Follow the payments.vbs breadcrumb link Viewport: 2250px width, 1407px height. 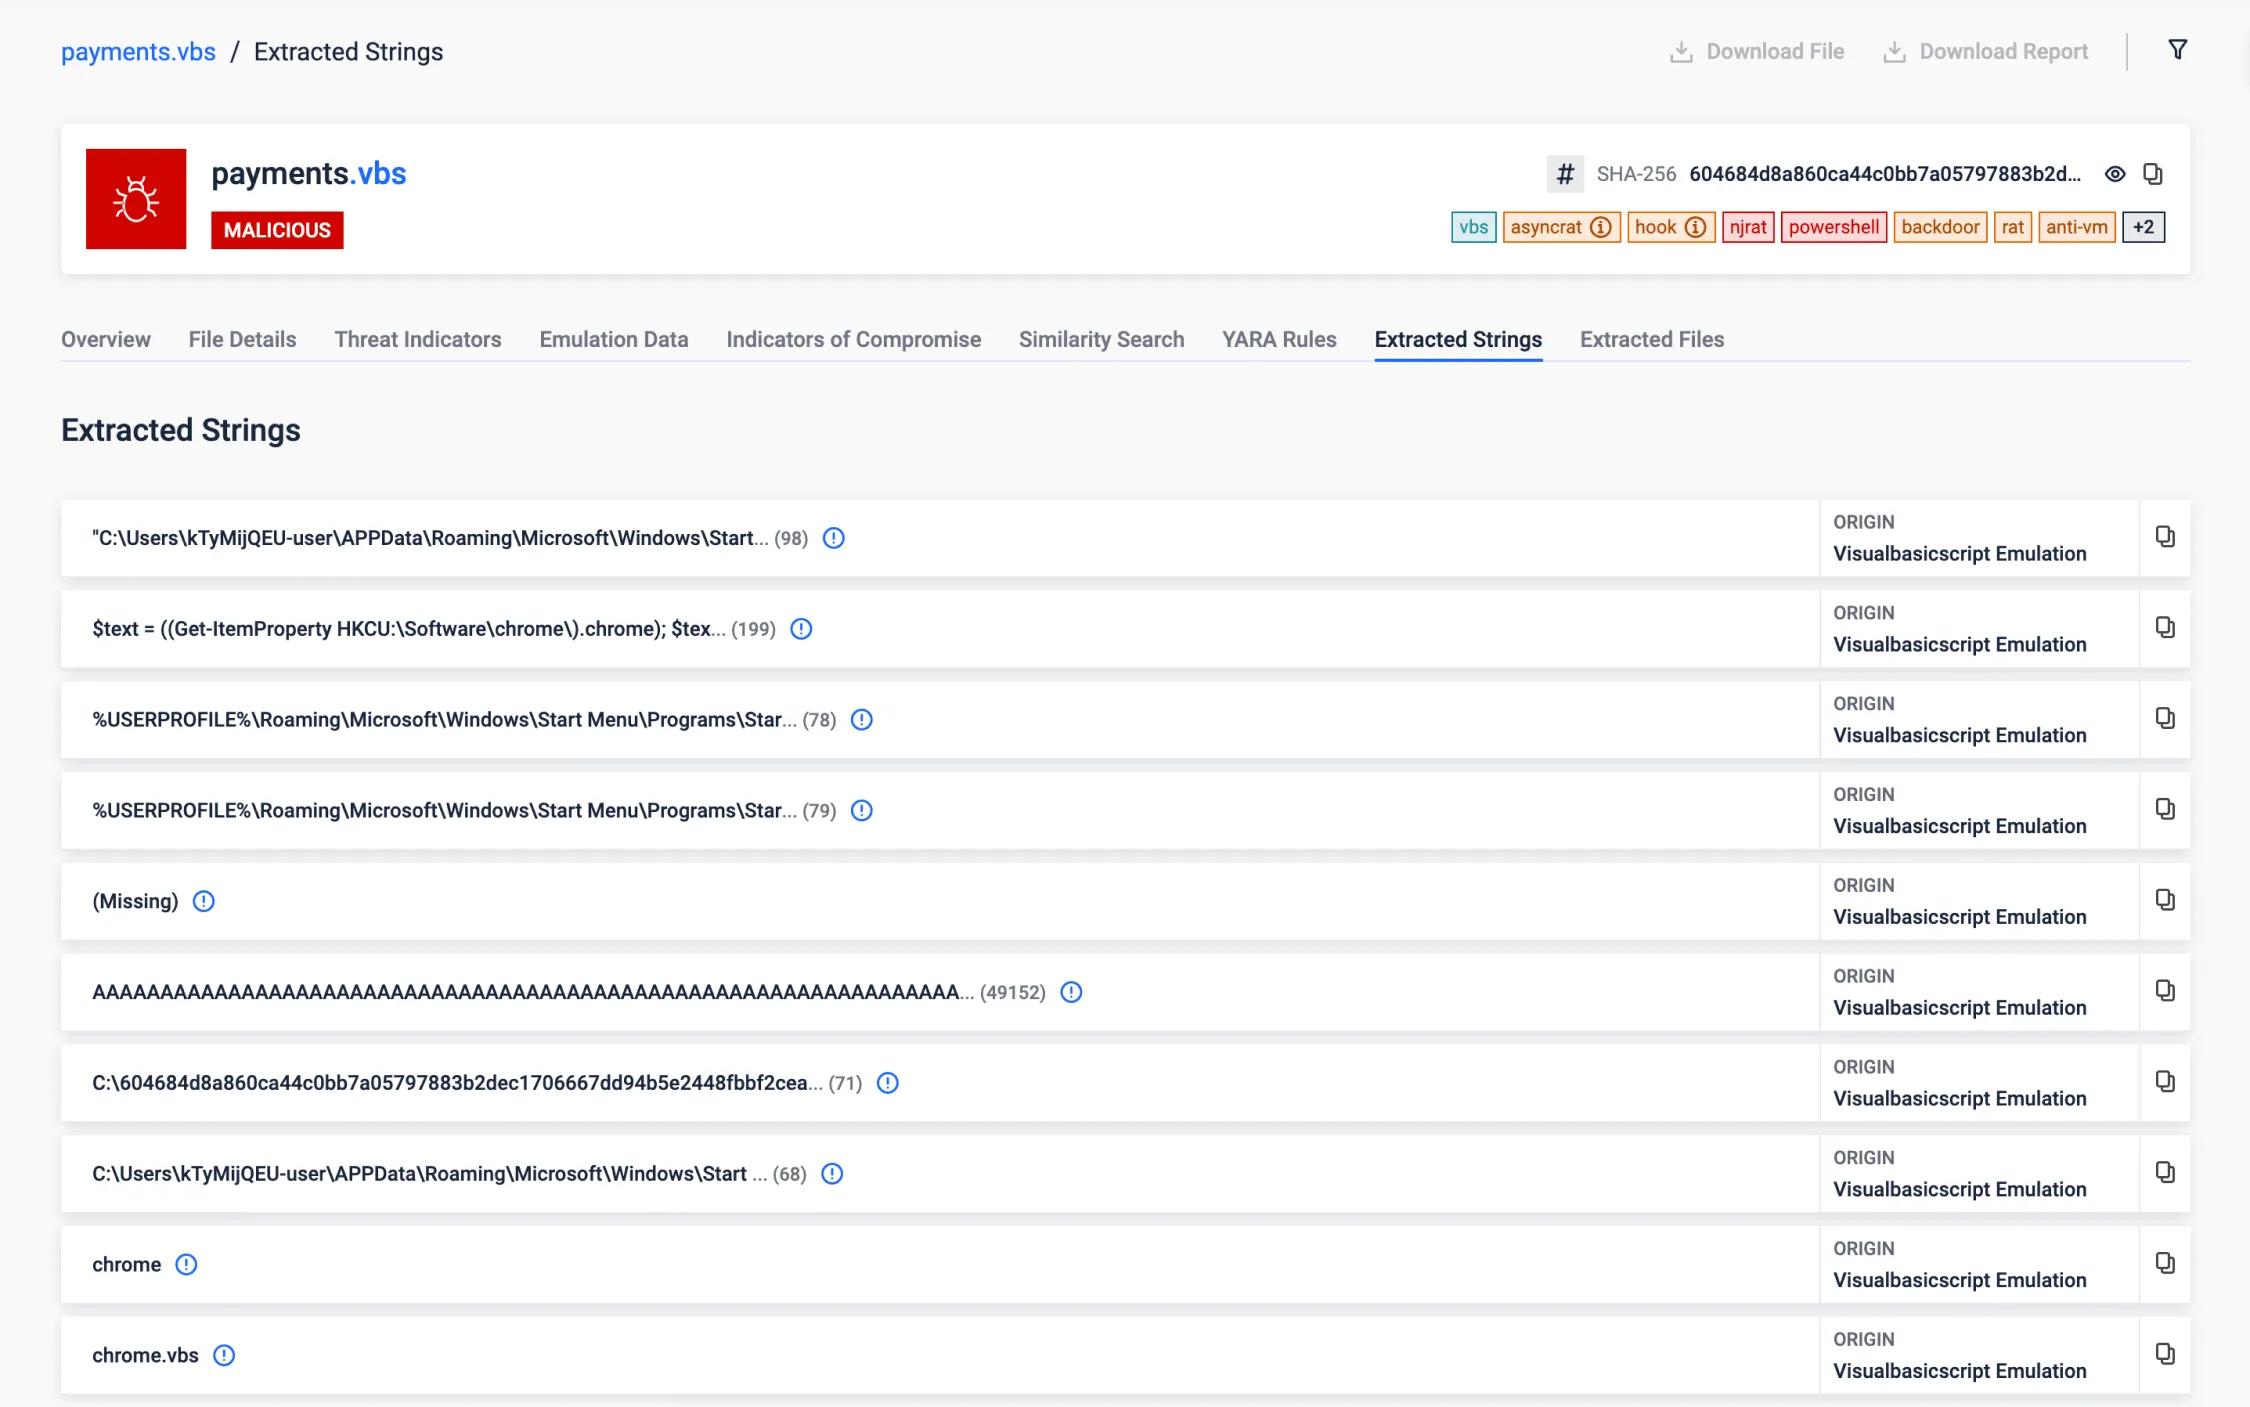tap(138, 51)
